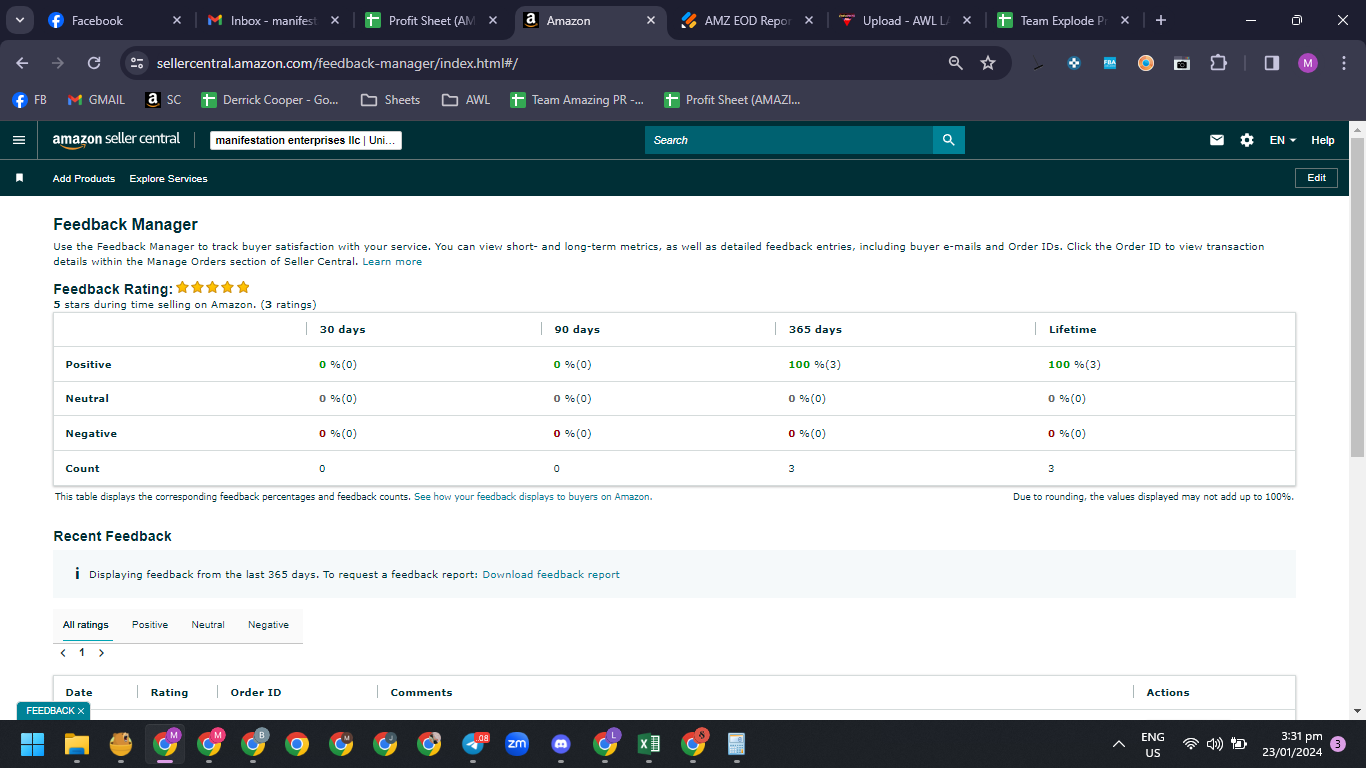Open the Windows Start menu

pyautogui.click(x=33, y=744)
